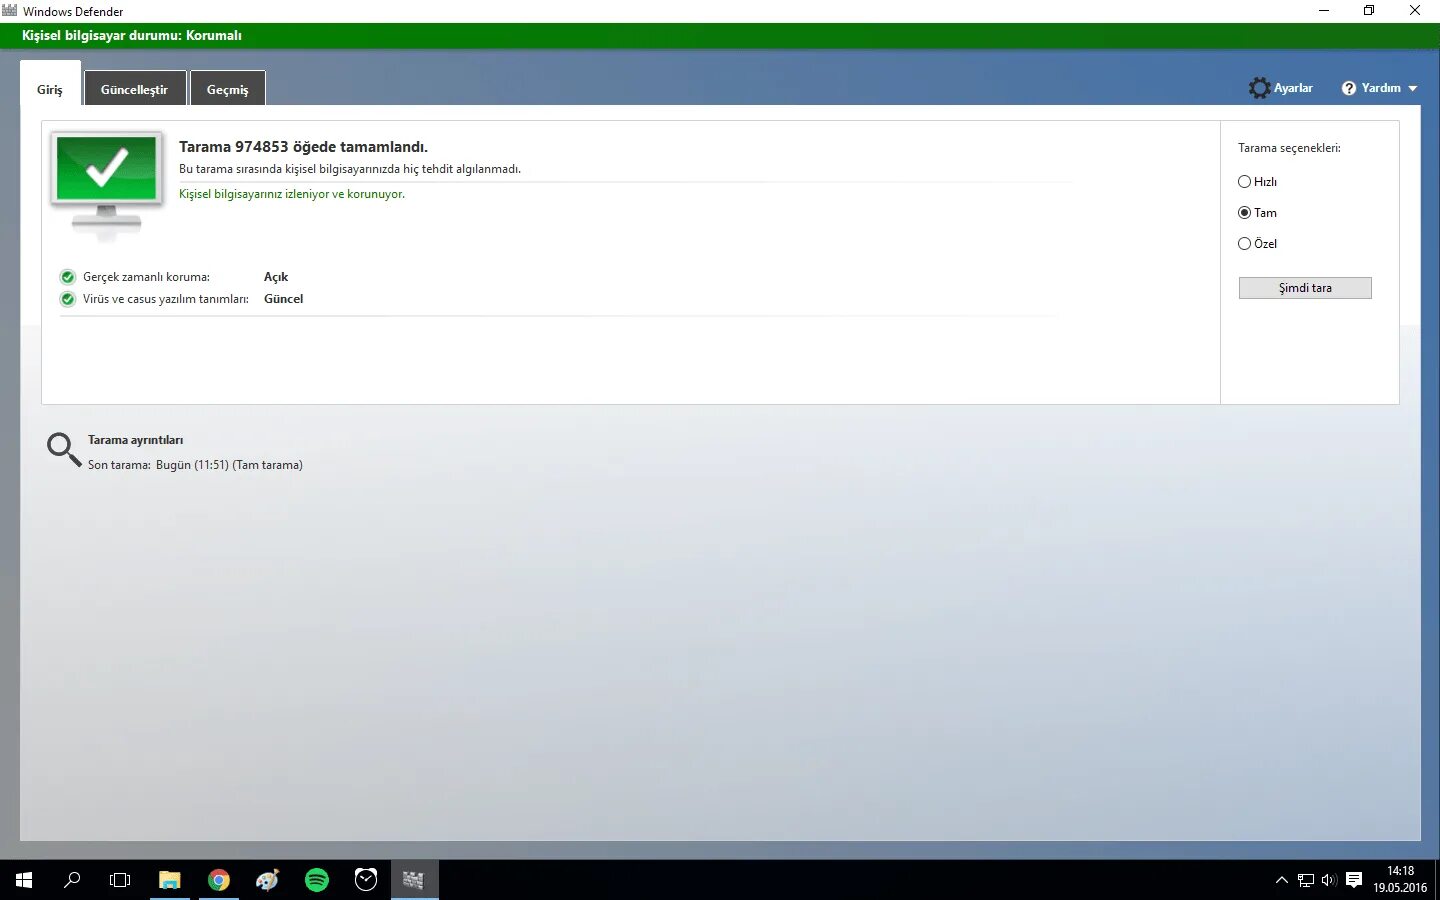Click the green check beside Virüs ve casus yazılım tanımları
Image resolution: width=1440 pixels, height=900 pixels.
[68, 299]
